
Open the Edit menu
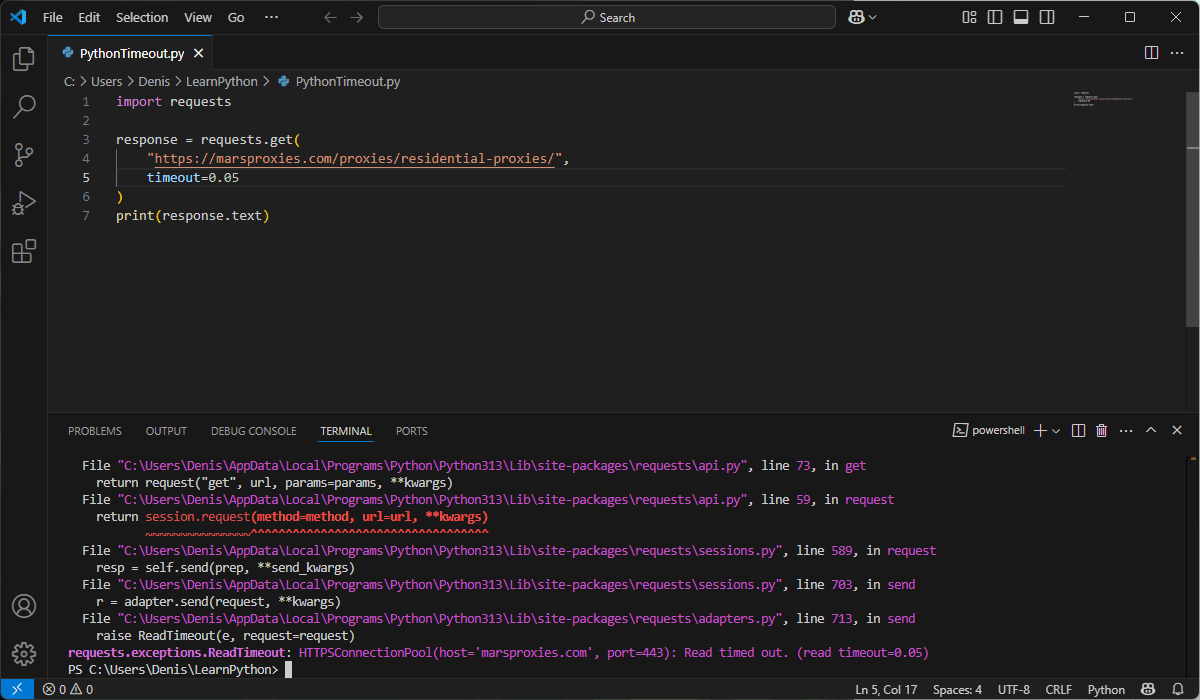tap(89, 17)
